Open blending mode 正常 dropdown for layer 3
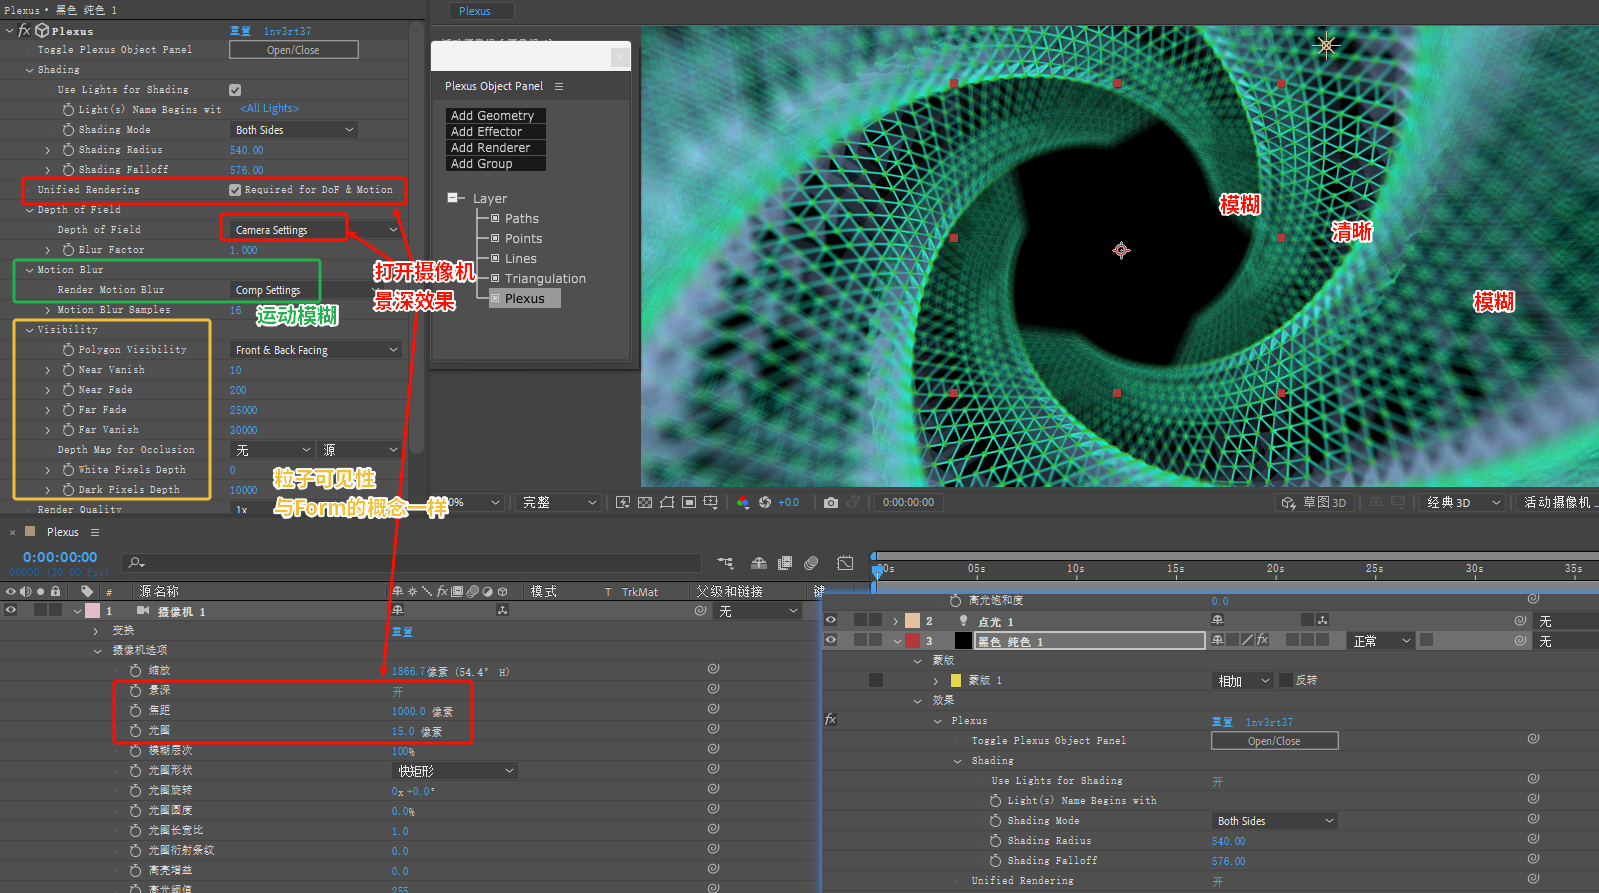1599x893 pixels. 1381,640
